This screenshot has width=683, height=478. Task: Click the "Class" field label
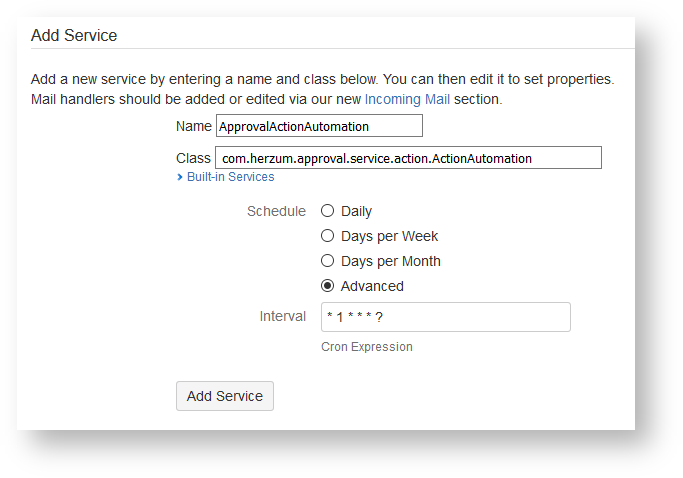193,158
